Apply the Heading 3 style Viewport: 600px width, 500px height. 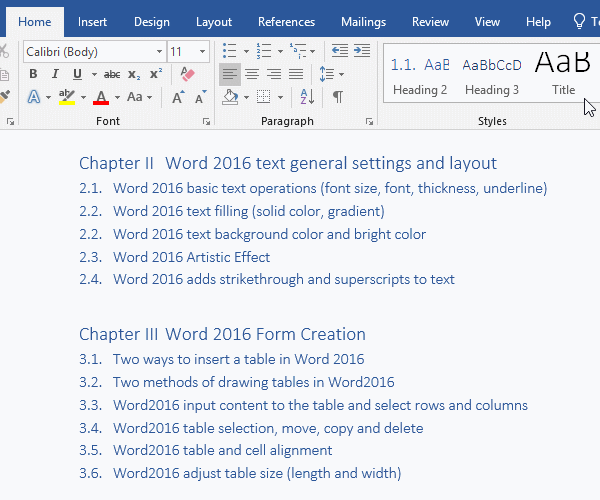[492, 73]
